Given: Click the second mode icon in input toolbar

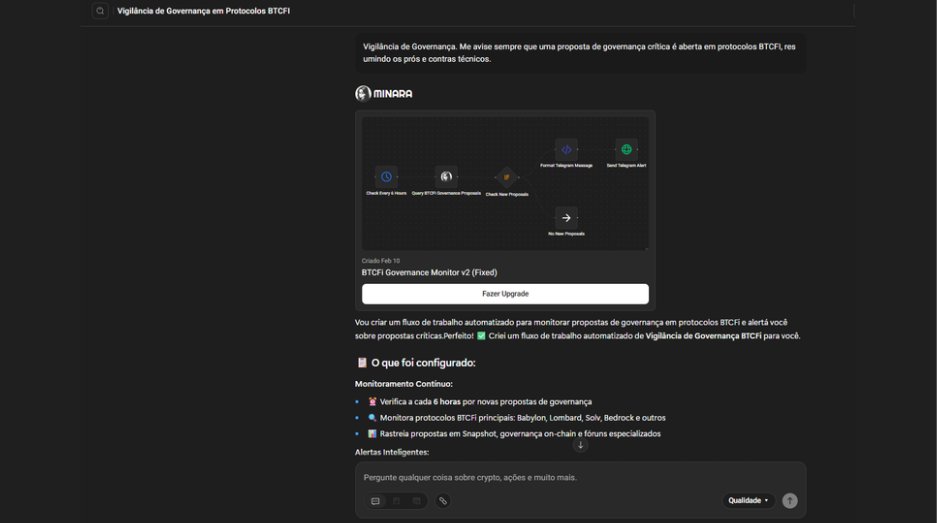Looking at the screenshot, I should point(396,501).
